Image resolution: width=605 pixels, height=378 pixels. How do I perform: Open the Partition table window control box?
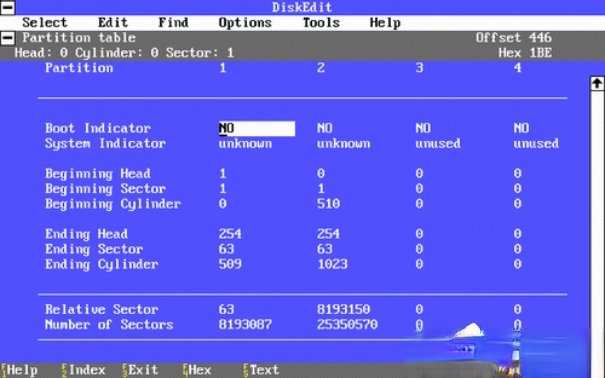(x=7, y=38)
